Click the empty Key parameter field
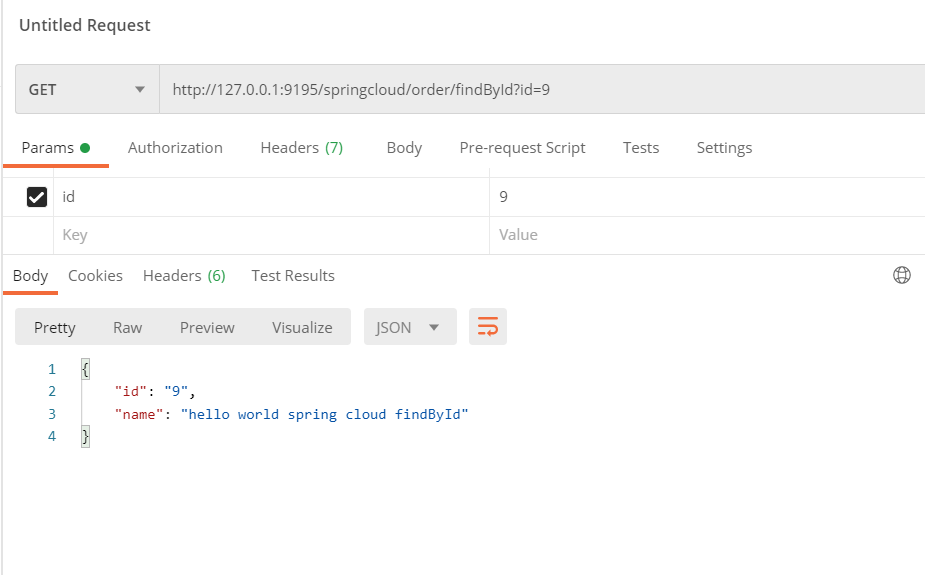This screenshot has width=925, height=575. pos(271,235)
